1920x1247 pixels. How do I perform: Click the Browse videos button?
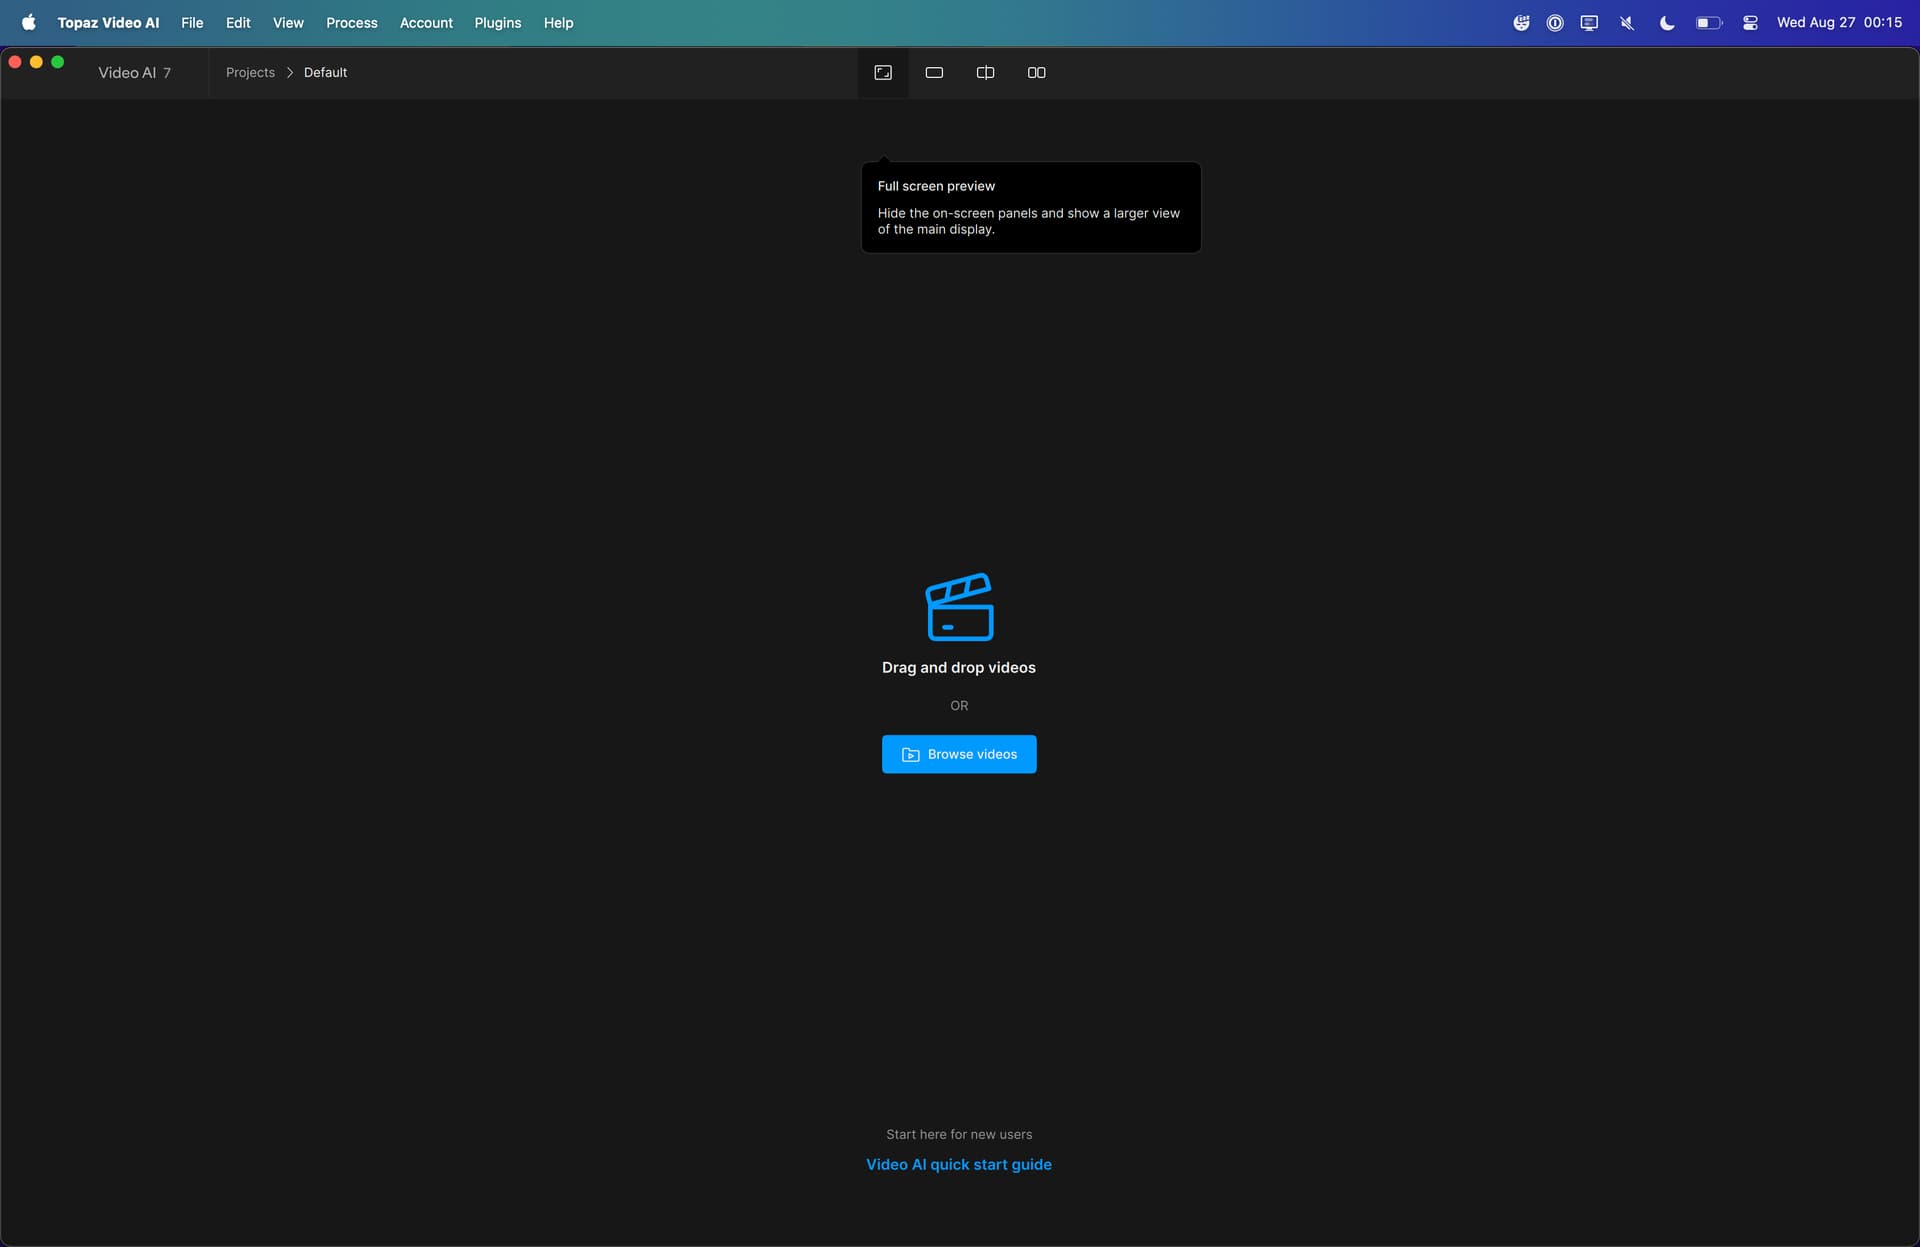coord(959,754)
